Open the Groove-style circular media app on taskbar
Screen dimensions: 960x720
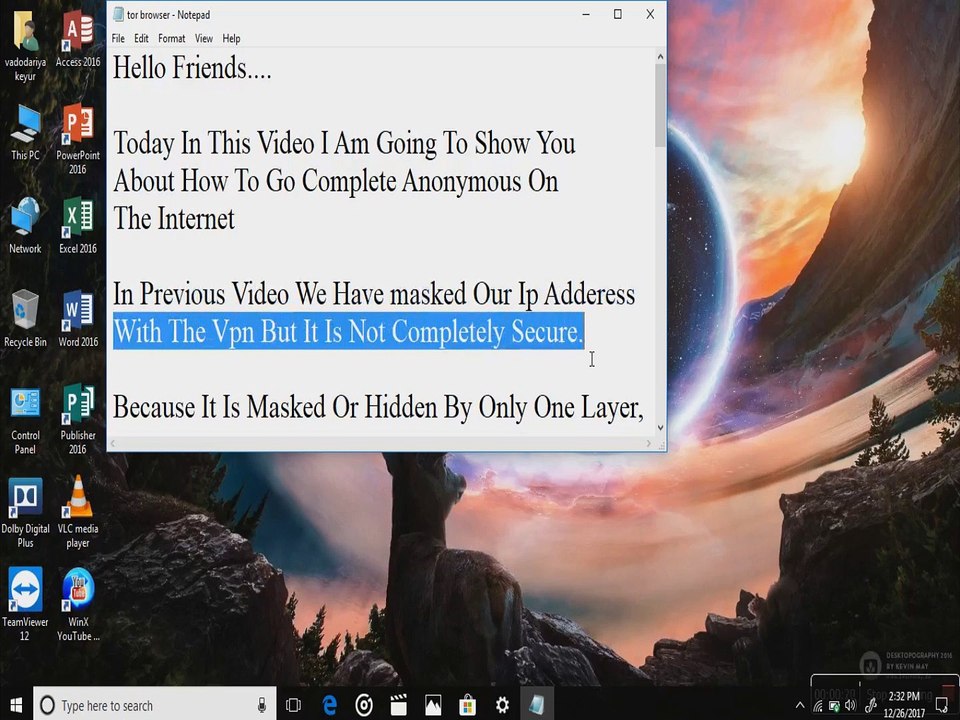pos(364,705)
